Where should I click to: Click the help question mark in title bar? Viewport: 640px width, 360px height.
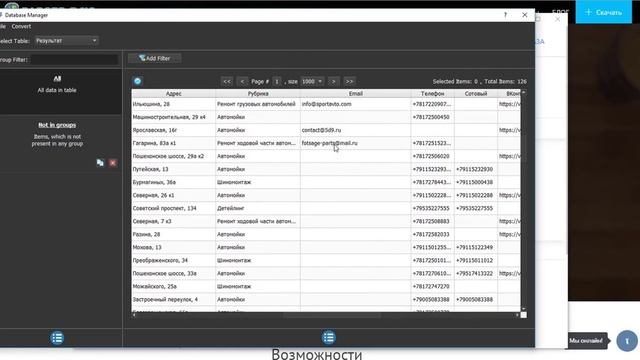click(x=505, y=15)
